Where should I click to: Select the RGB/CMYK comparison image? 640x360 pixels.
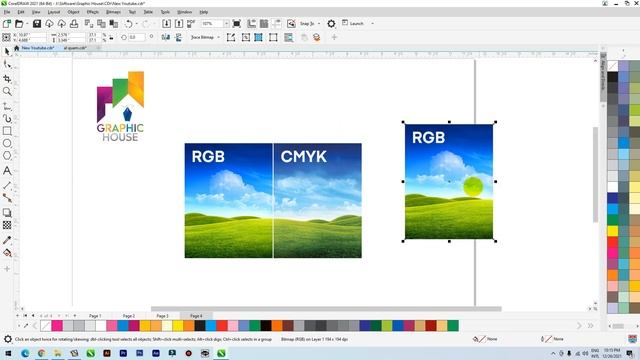coord(273,200)
